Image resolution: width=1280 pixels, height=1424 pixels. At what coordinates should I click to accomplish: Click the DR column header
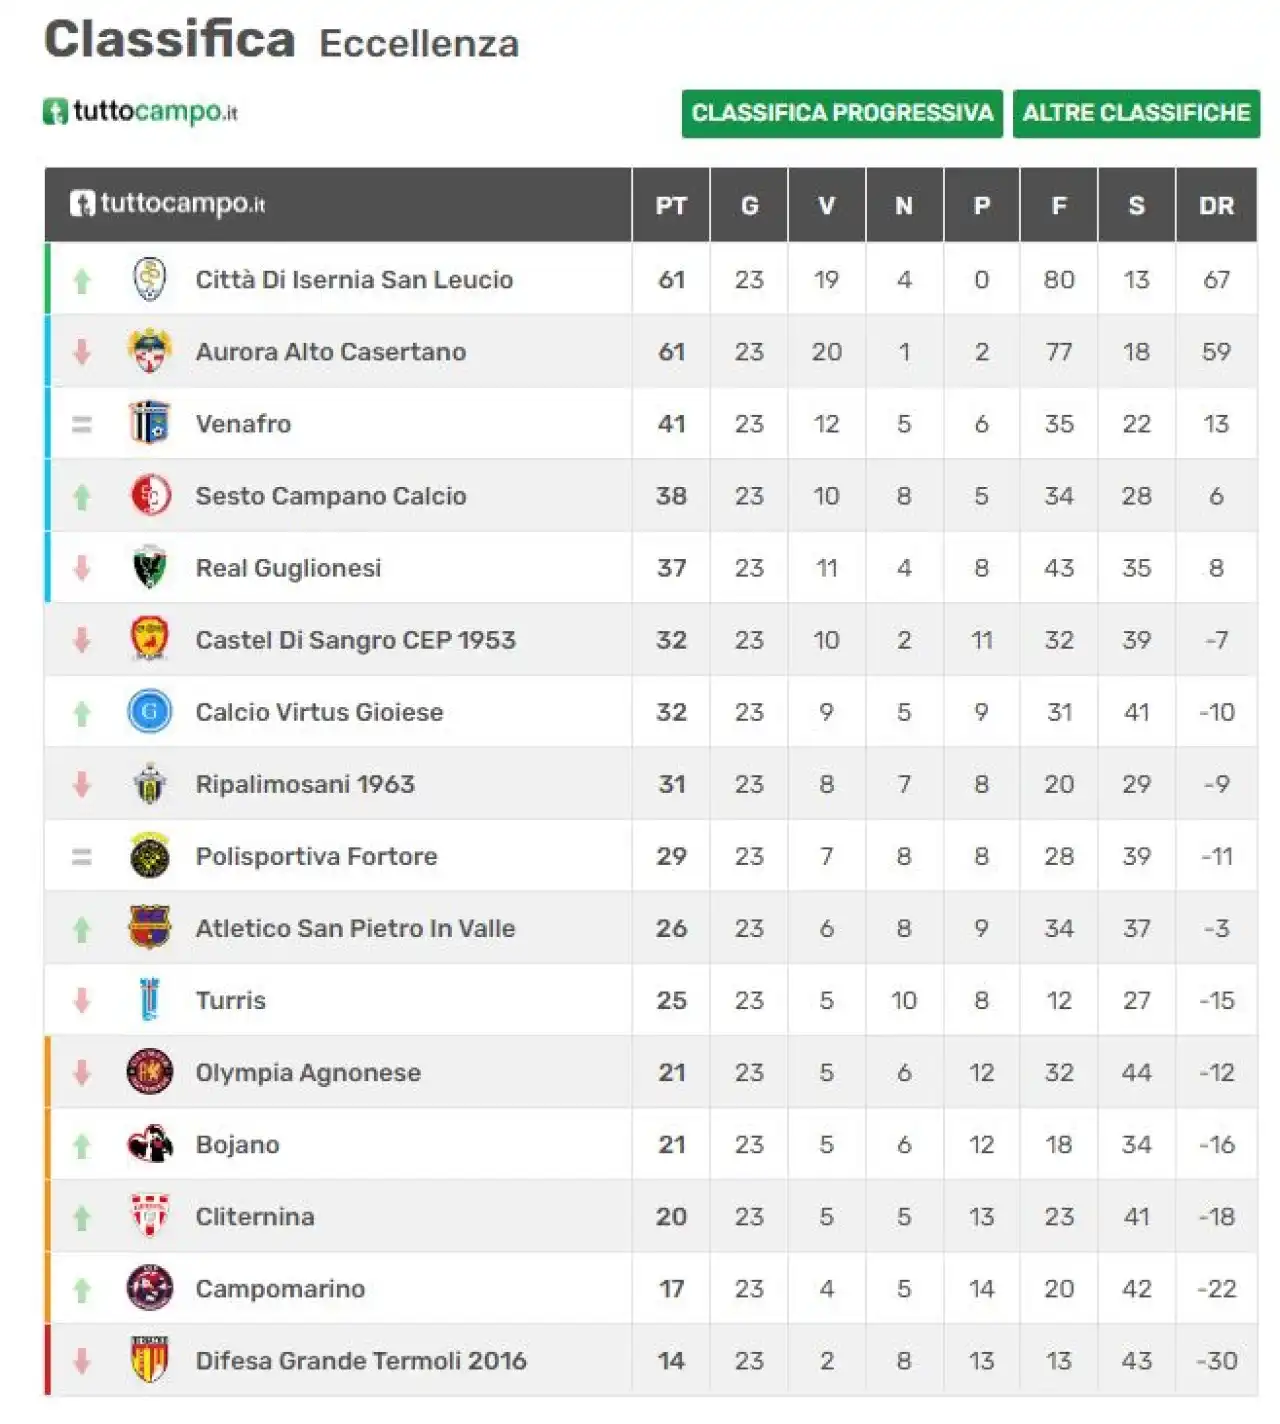click(1216, 205)
